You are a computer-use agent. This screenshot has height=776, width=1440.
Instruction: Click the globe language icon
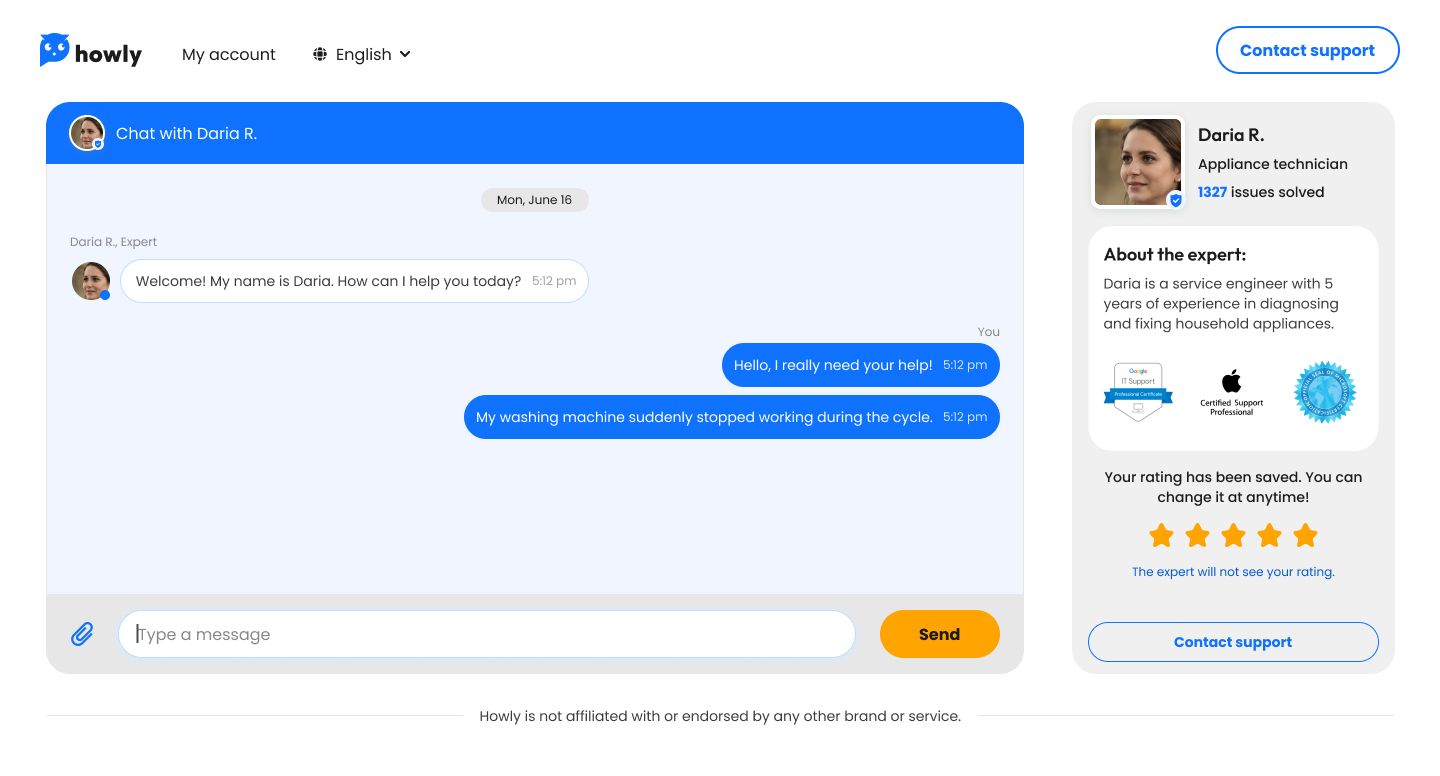(x=320, y=54)
